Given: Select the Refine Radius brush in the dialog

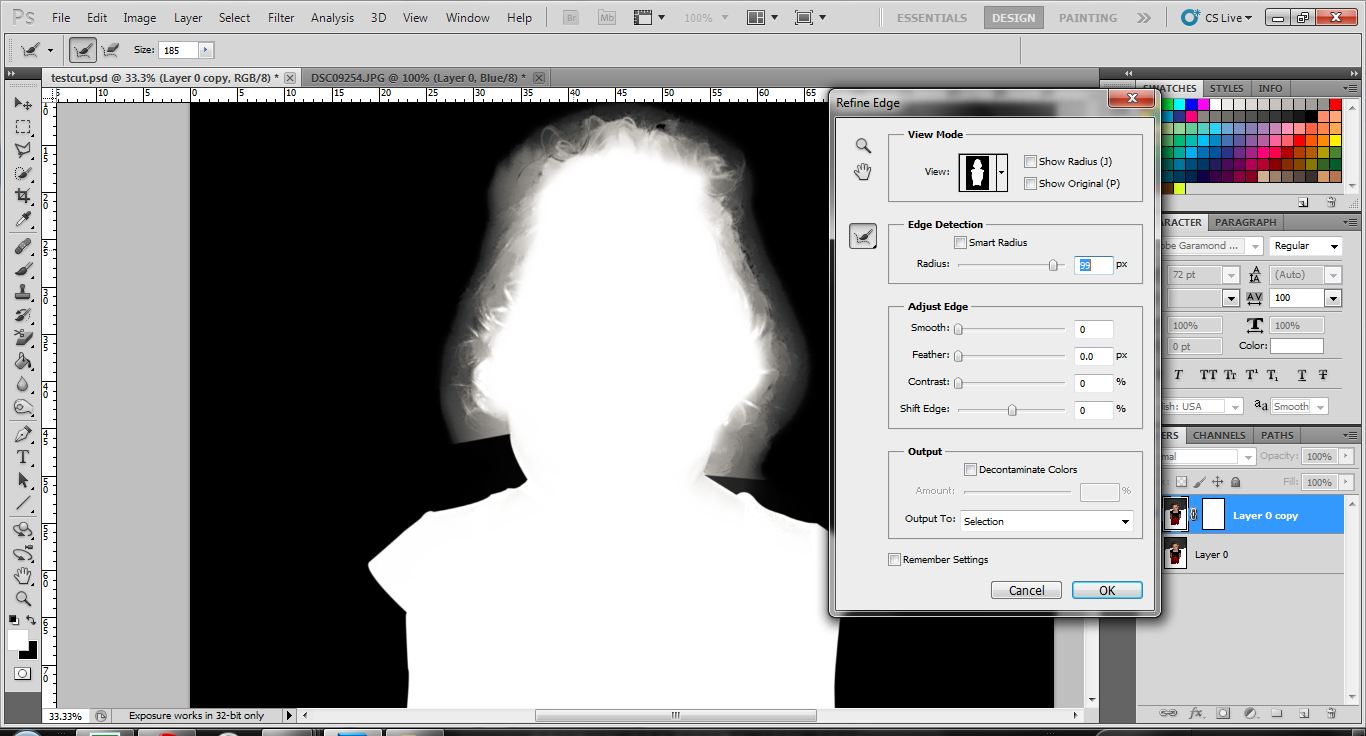Looking at the screenshot, I should click(862, 236).
